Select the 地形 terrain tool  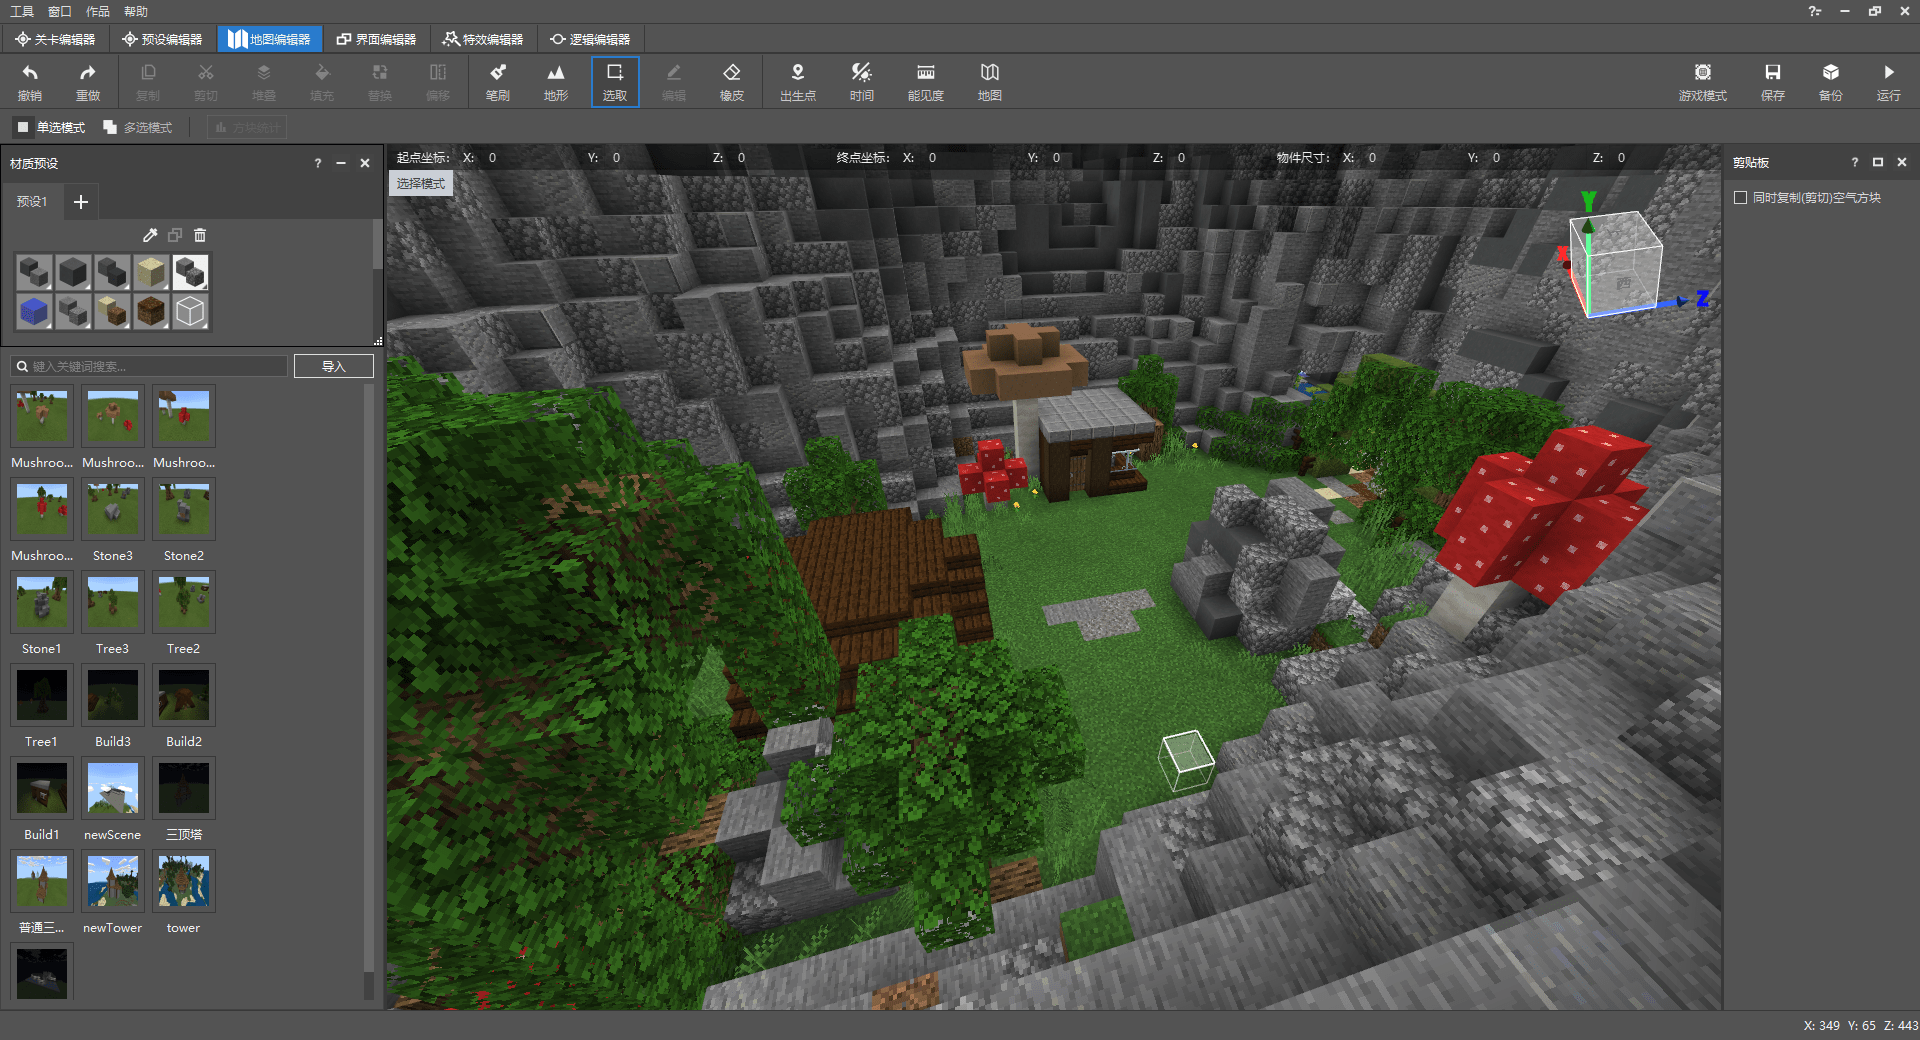556,82
